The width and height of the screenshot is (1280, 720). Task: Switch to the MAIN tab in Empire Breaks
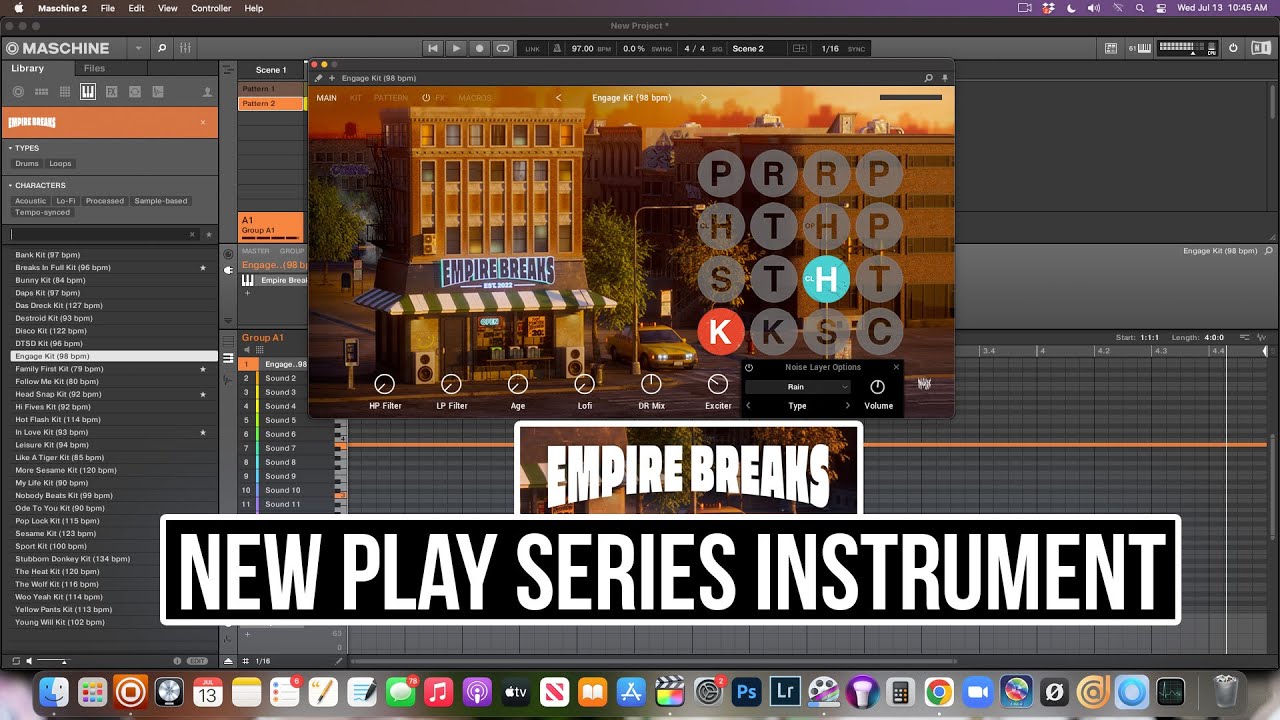pyautogui.click(x=326, y=98)
